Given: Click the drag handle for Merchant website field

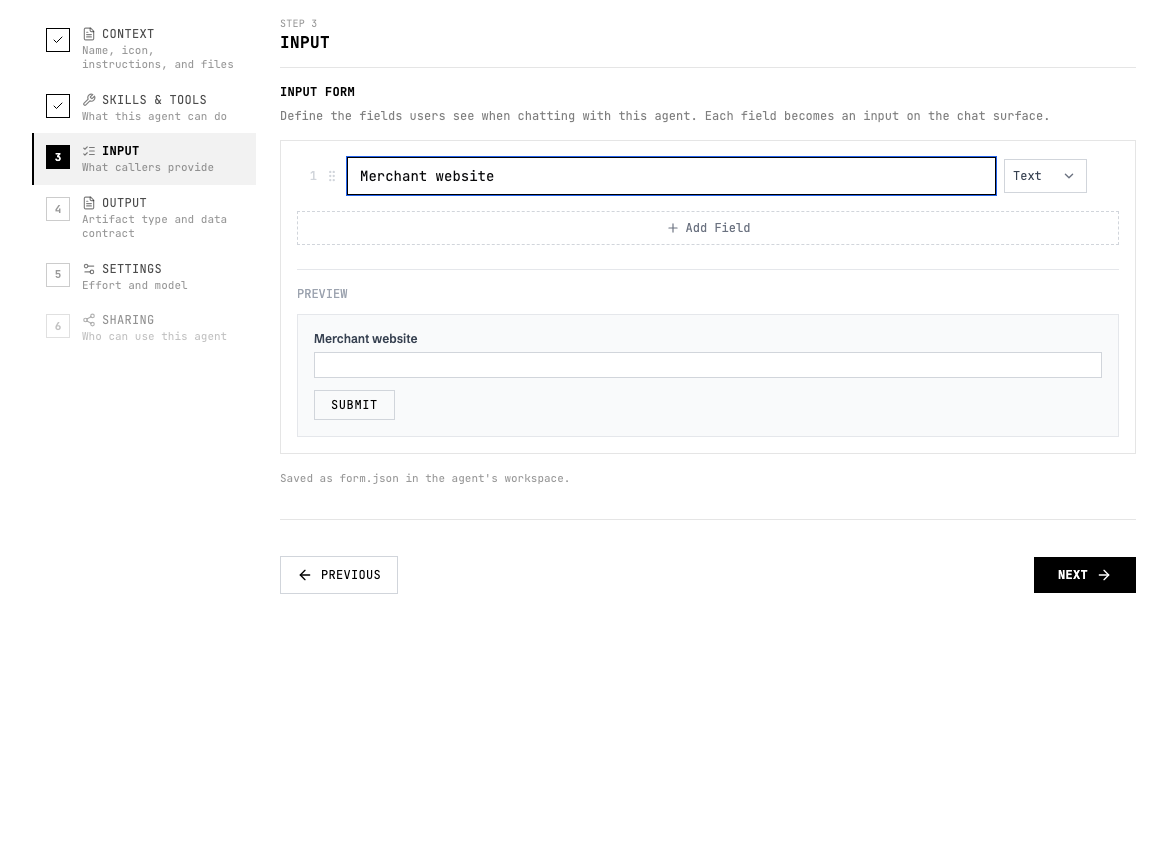Looking at the screenshot, I should click(332, 176).
